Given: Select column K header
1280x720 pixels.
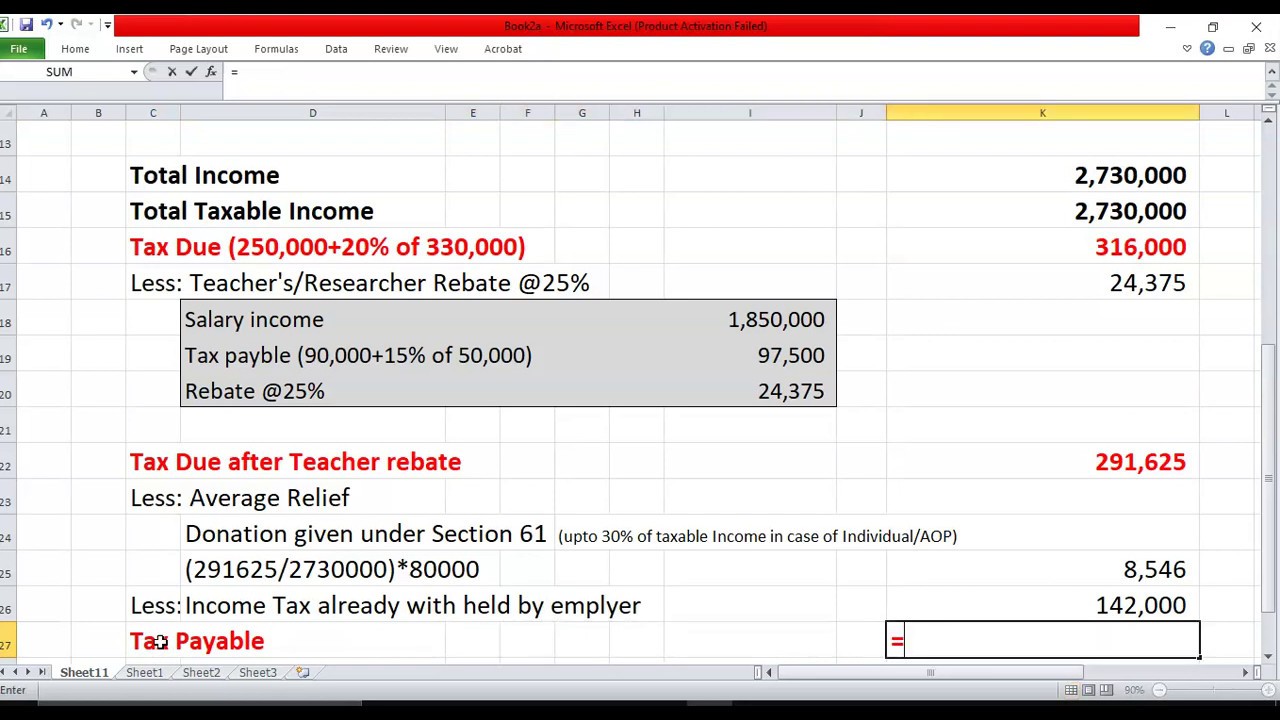Looking at the screenshot, I should coord(1042,113).
